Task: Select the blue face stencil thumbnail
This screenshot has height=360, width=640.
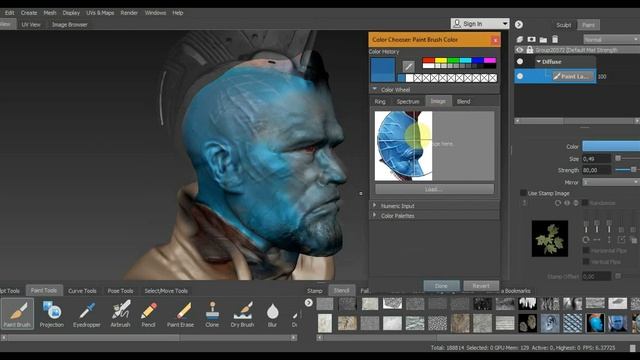Action: pos(617,323)
